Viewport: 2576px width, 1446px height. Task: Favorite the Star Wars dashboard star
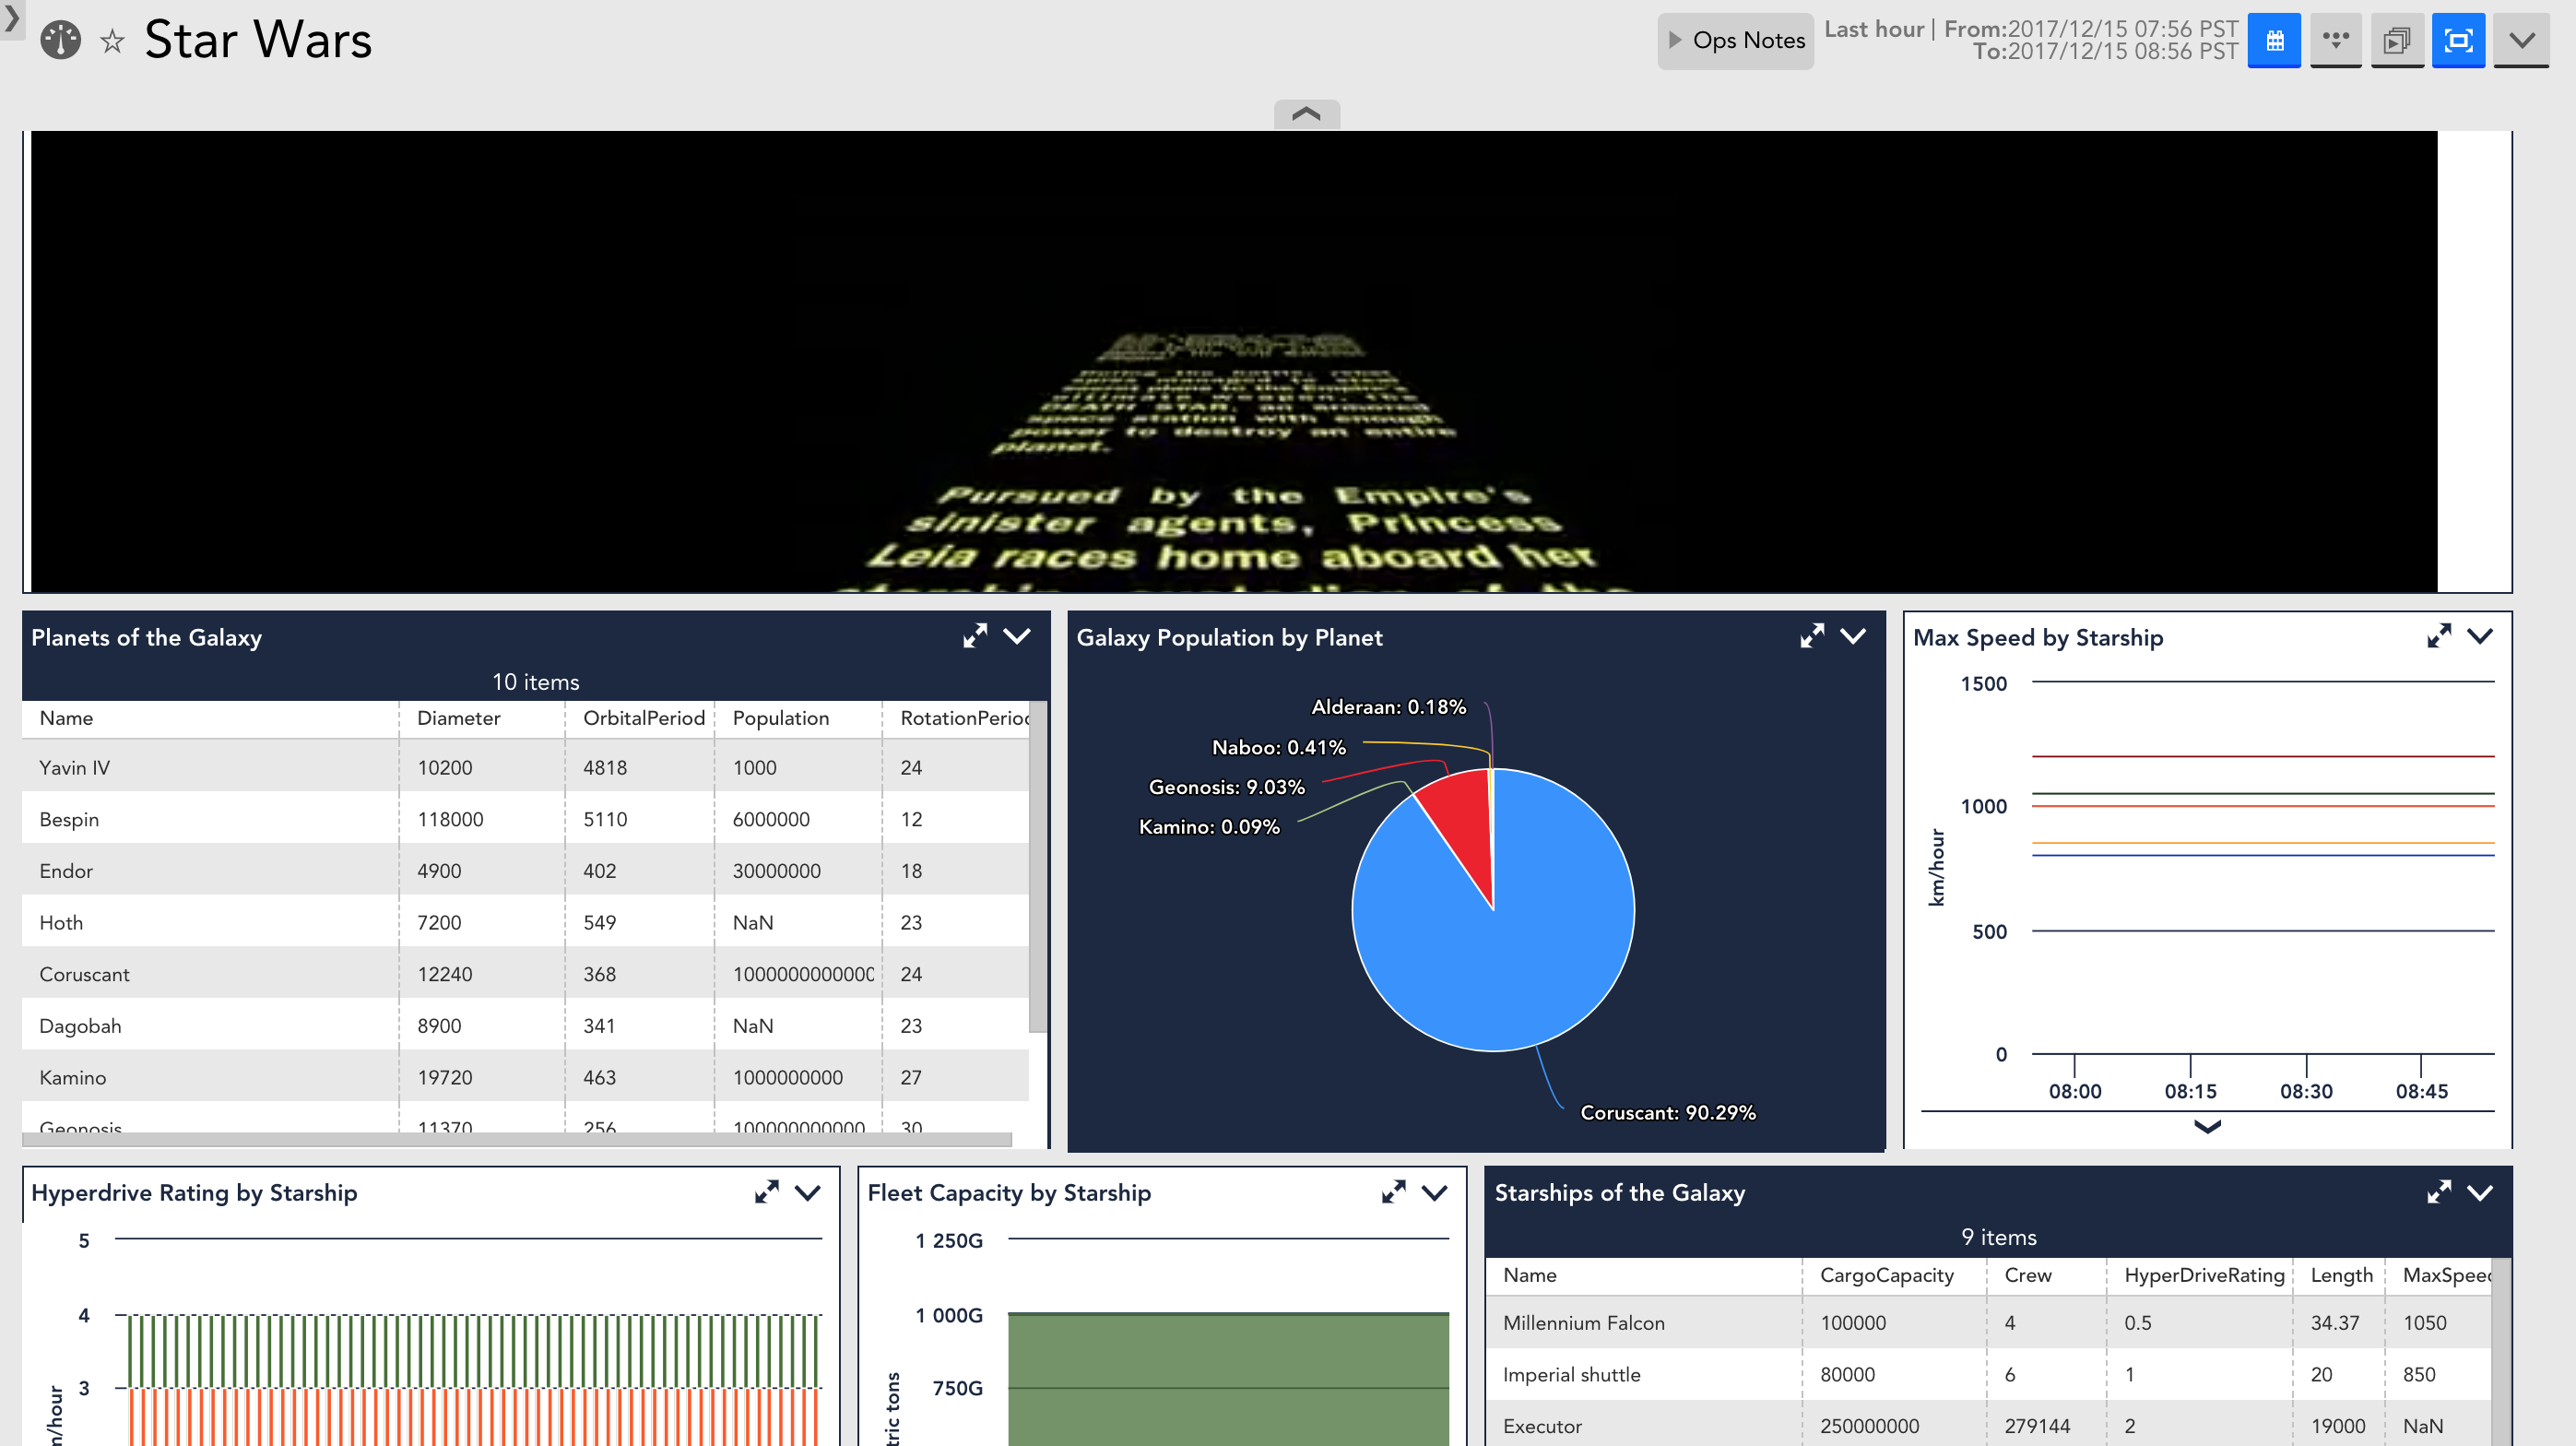(112, 42)
